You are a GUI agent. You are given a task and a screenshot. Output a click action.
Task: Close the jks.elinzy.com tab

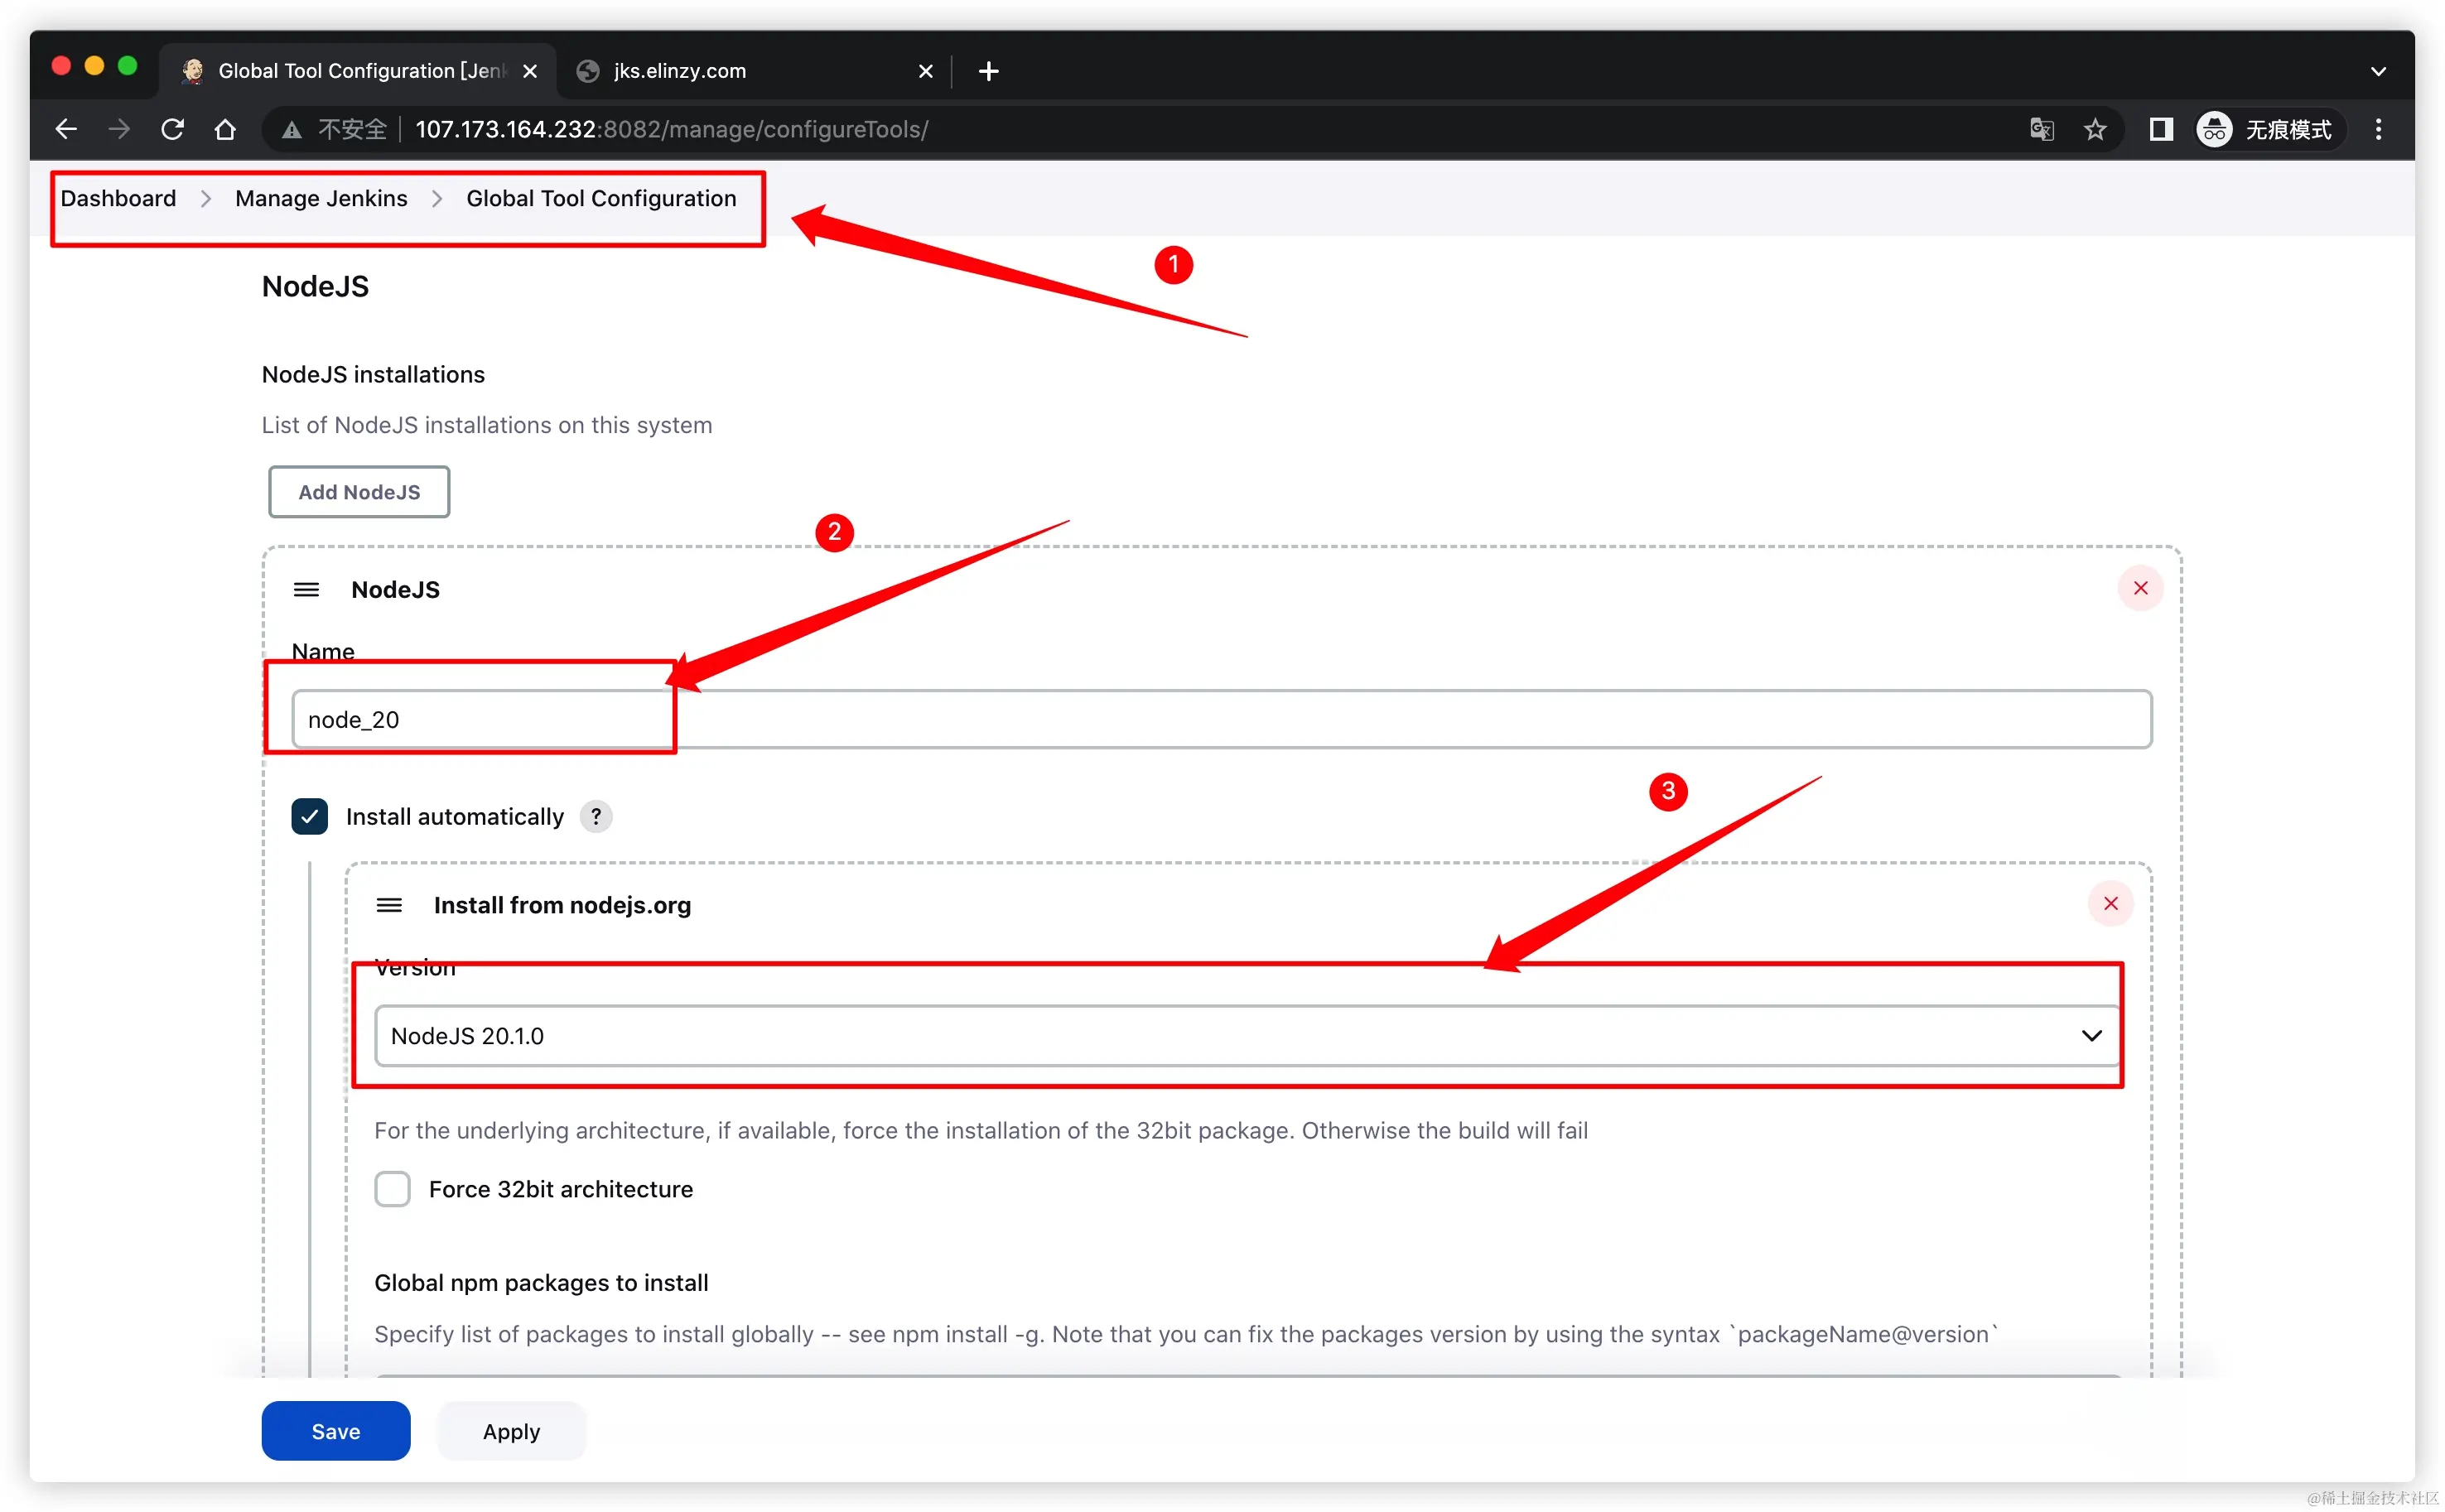(925, 71)
